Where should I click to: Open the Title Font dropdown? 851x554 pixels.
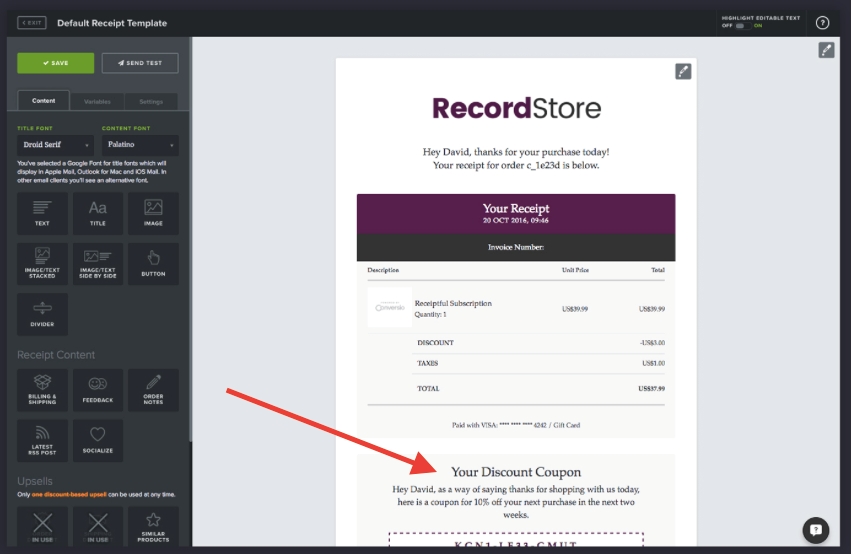point(55,145)
